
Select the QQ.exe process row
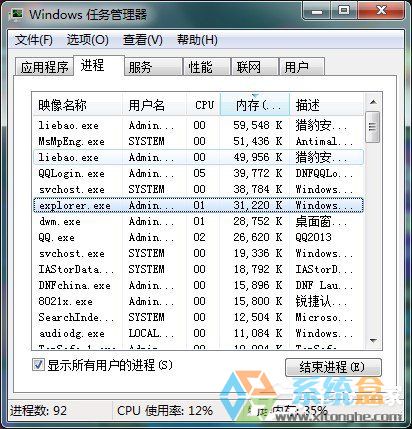(198, 237)
